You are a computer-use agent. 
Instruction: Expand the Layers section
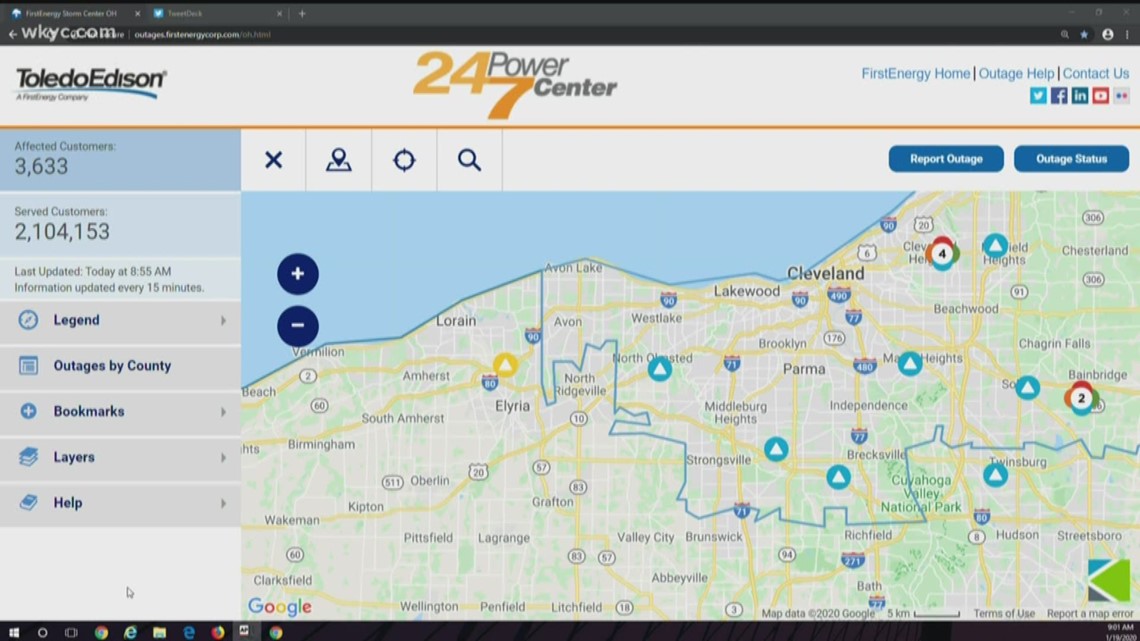pyautogui.click(x=74, y=457)
